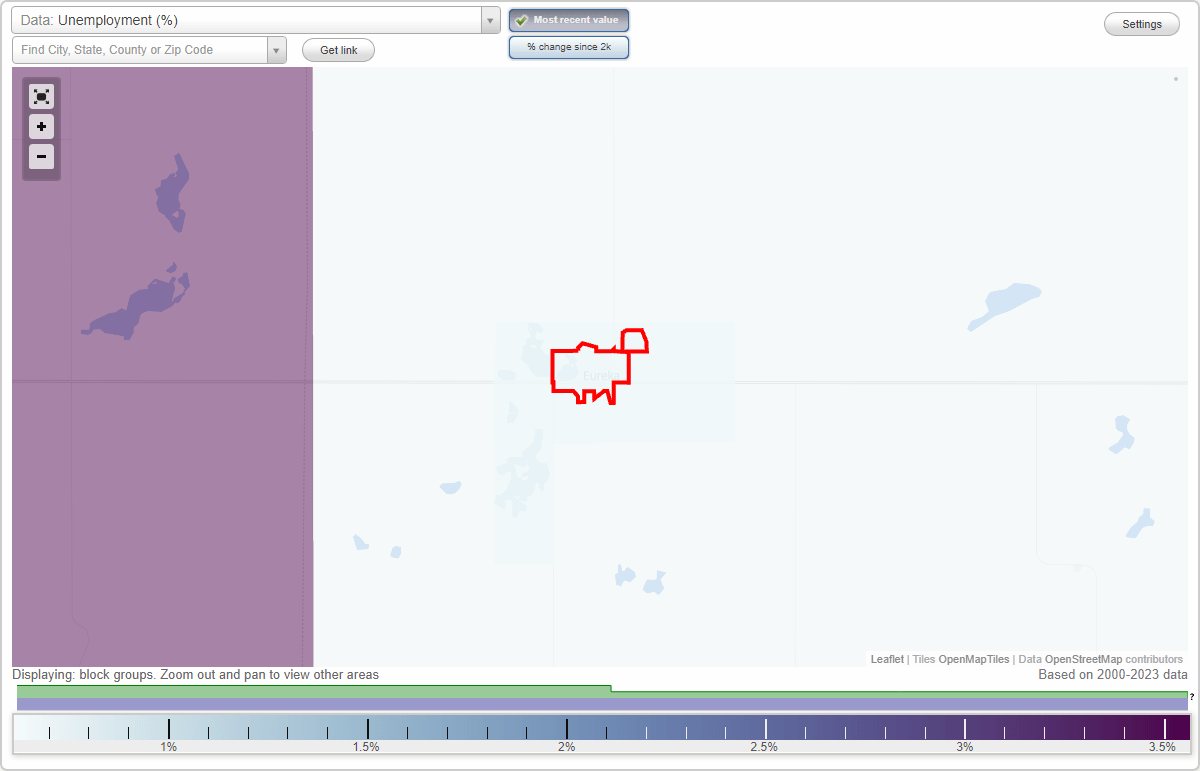Toggle off Most recent value display
The height and width of the screenshot is (771, 1200).
(569, 20)
